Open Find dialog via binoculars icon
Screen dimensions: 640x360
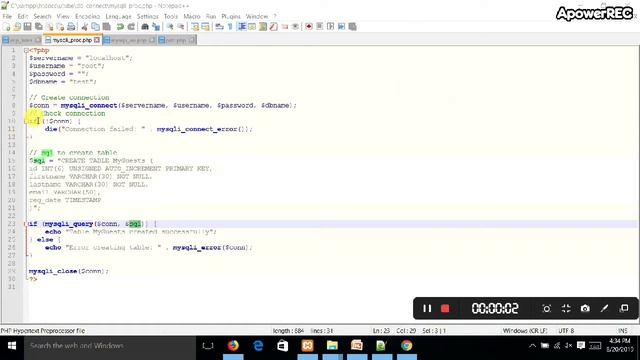click(145, 27)
